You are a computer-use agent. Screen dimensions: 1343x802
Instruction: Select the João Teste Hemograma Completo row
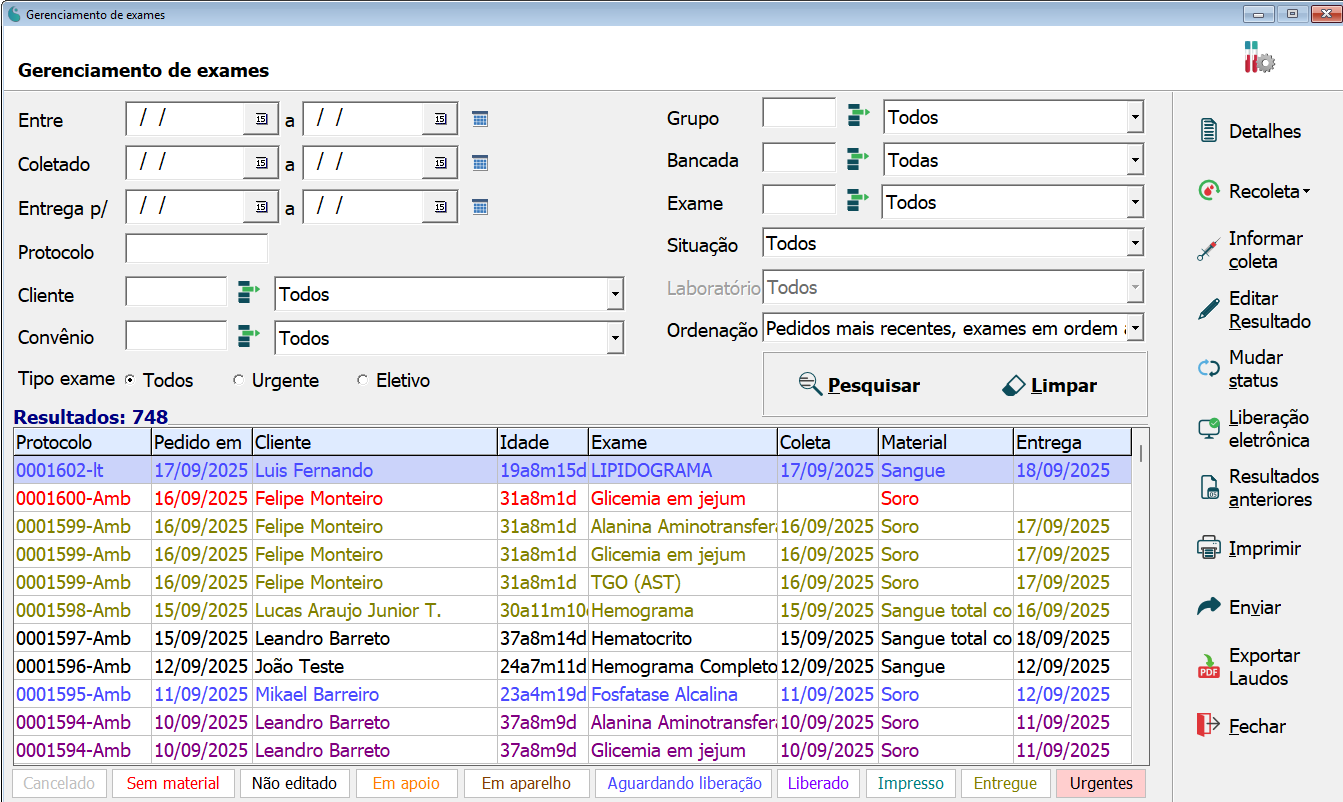(573, 666)
